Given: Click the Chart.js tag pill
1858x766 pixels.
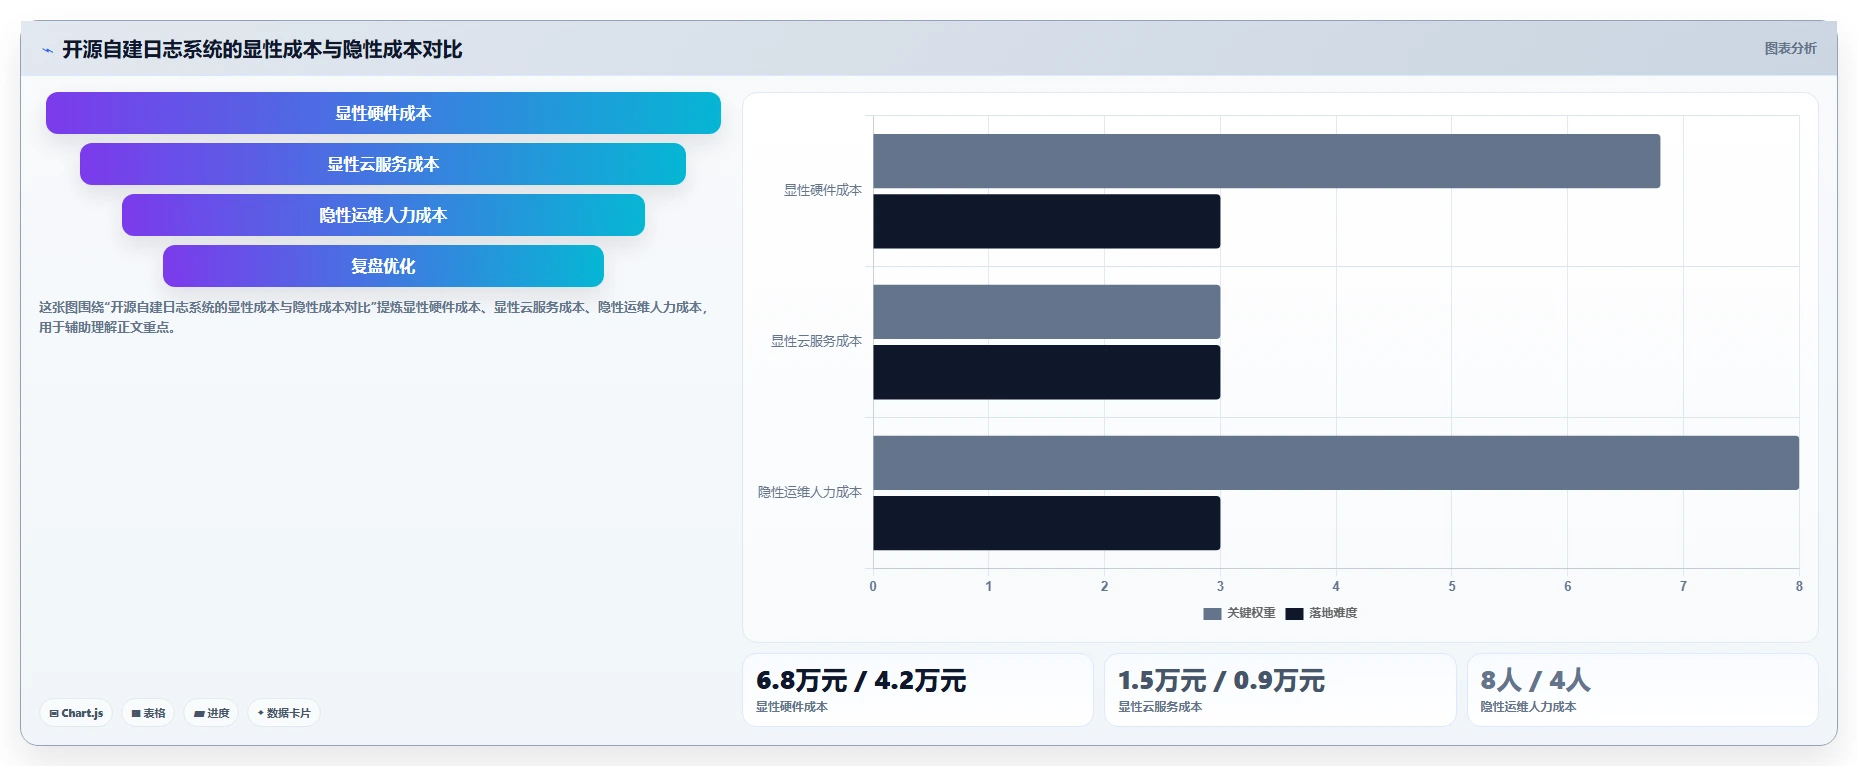Looking at the screenshot, I should pos(76,713).
